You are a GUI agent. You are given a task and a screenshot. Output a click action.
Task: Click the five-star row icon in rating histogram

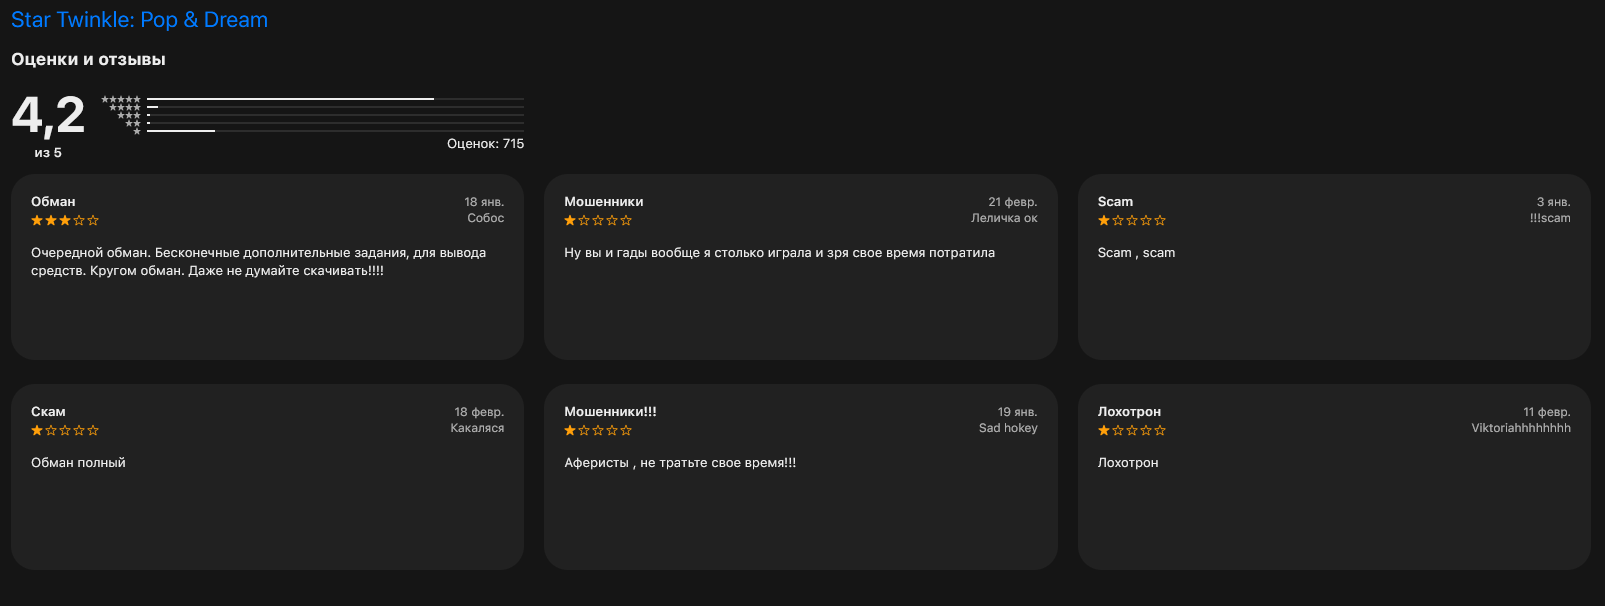121,99
